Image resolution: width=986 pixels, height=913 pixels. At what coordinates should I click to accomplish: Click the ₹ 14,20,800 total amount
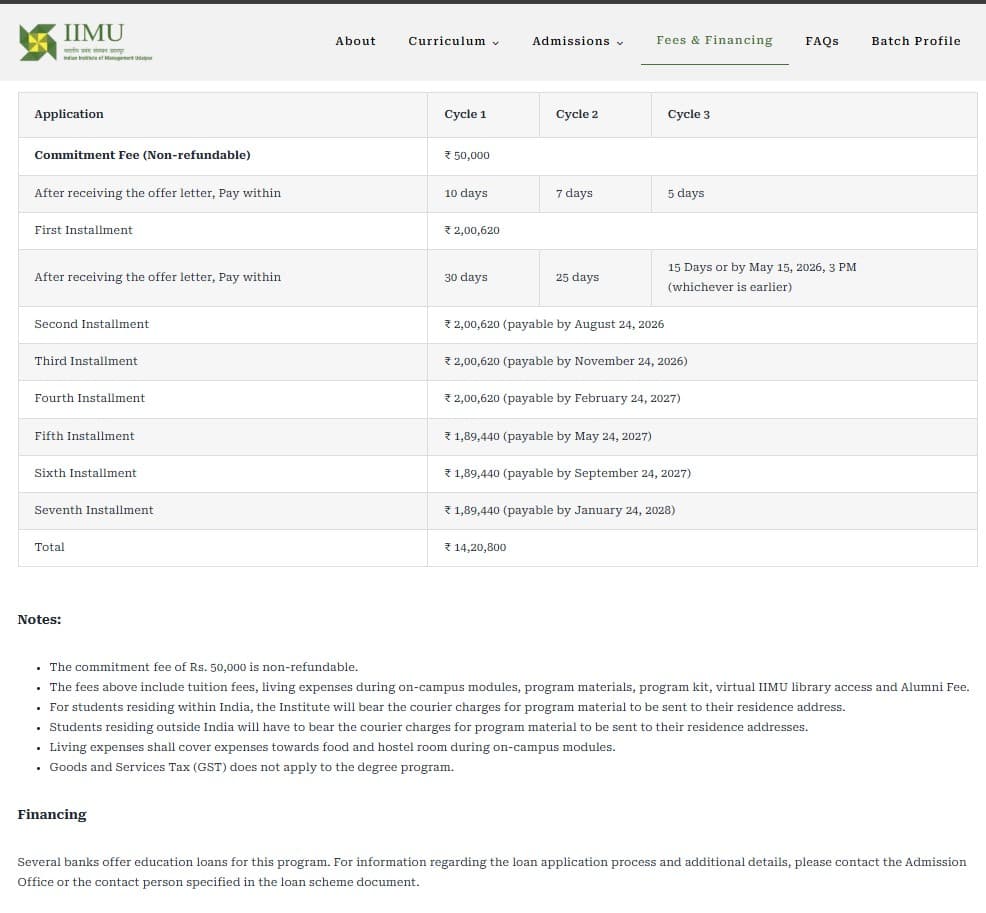[475, 547]
